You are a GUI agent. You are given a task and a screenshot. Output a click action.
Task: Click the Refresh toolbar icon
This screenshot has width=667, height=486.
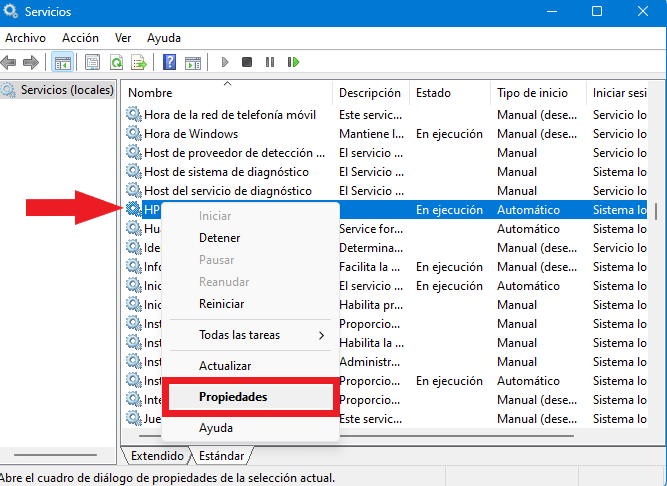point(116,63)
